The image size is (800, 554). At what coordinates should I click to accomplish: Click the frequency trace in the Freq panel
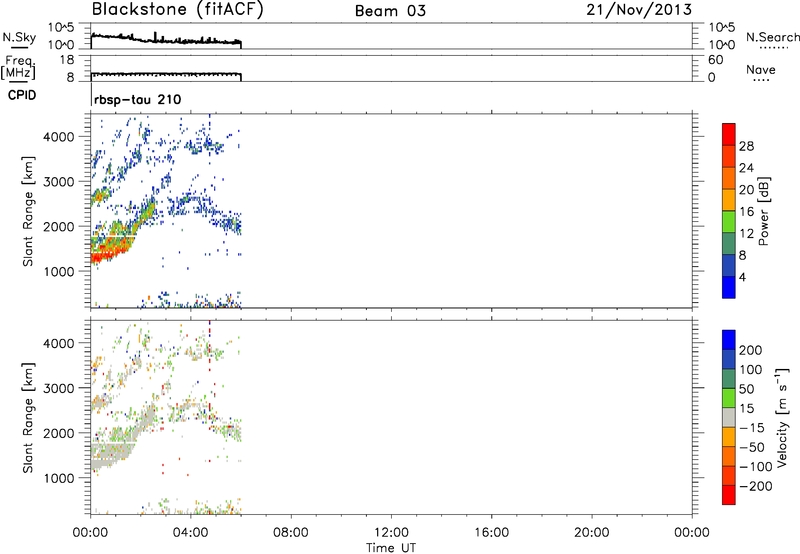pyautogui.click(x=166, y=74)
